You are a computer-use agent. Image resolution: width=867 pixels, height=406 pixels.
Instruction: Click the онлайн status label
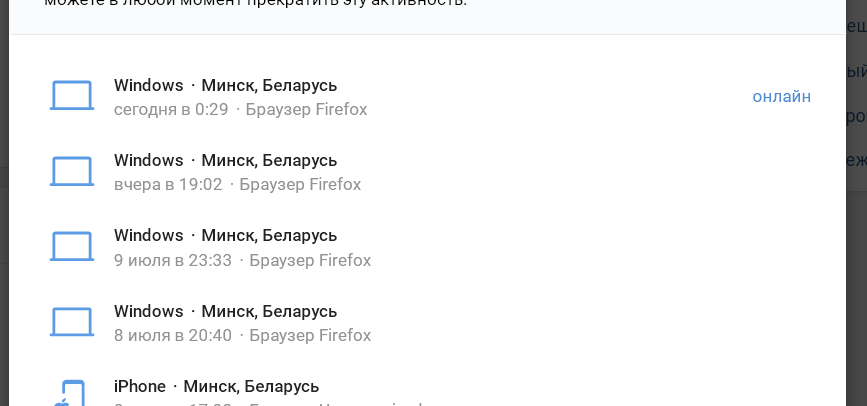pos(781,96)
